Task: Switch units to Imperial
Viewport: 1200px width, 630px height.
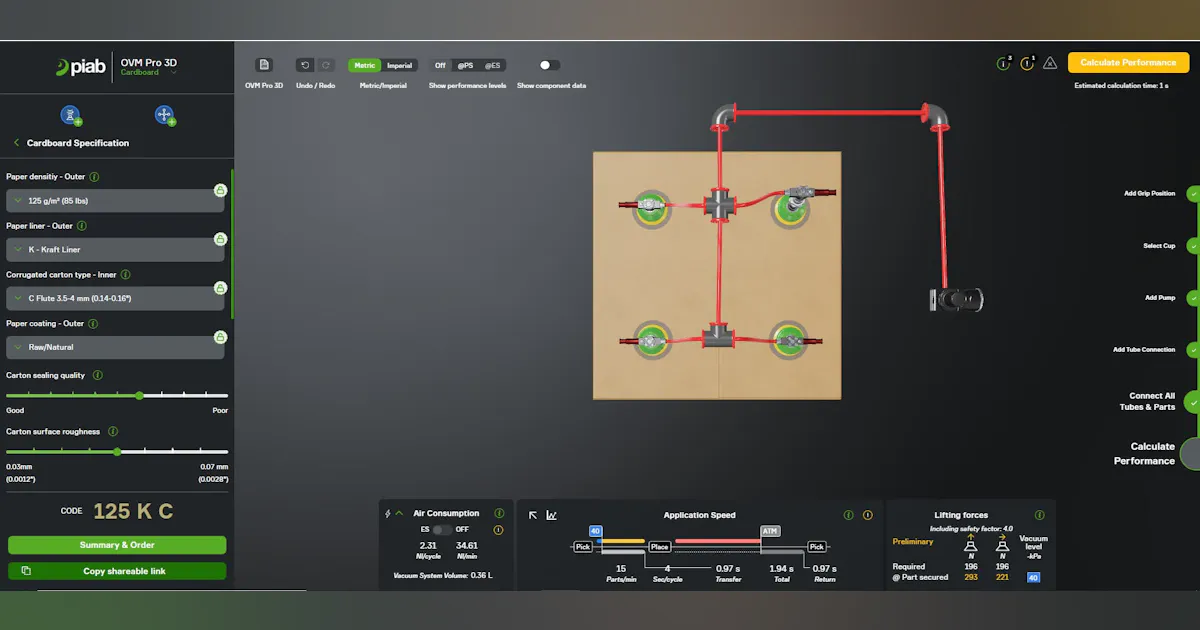Action: tap(399, 65)
